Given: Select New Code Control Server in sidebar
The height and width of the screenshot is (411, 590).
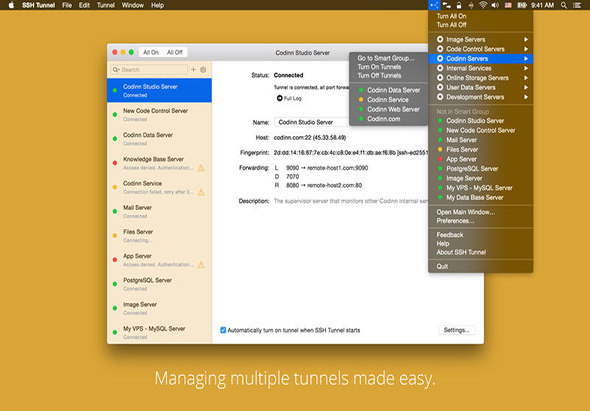Looking at the screenshot, I should (x=160, y=114).
